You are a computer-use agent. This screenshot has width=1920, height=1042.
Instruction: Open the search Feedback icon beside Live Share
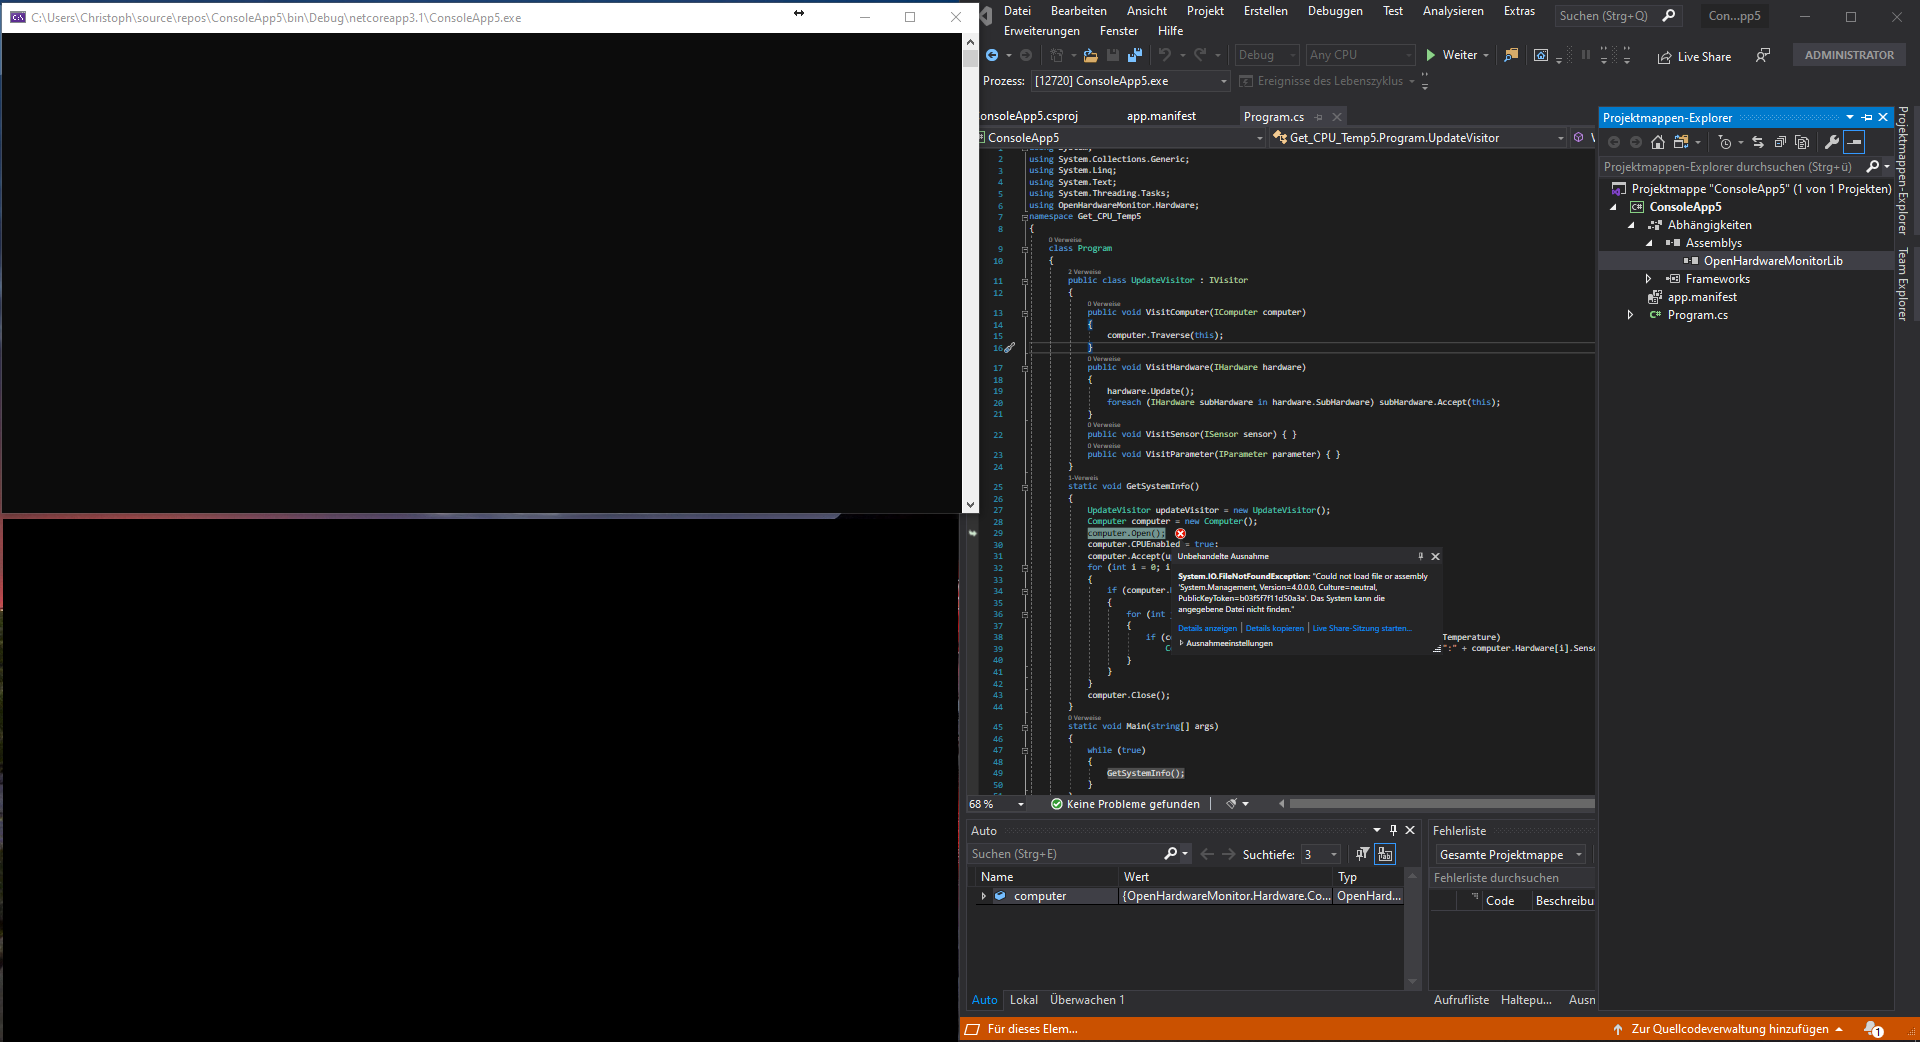[x=1764, y=56]
